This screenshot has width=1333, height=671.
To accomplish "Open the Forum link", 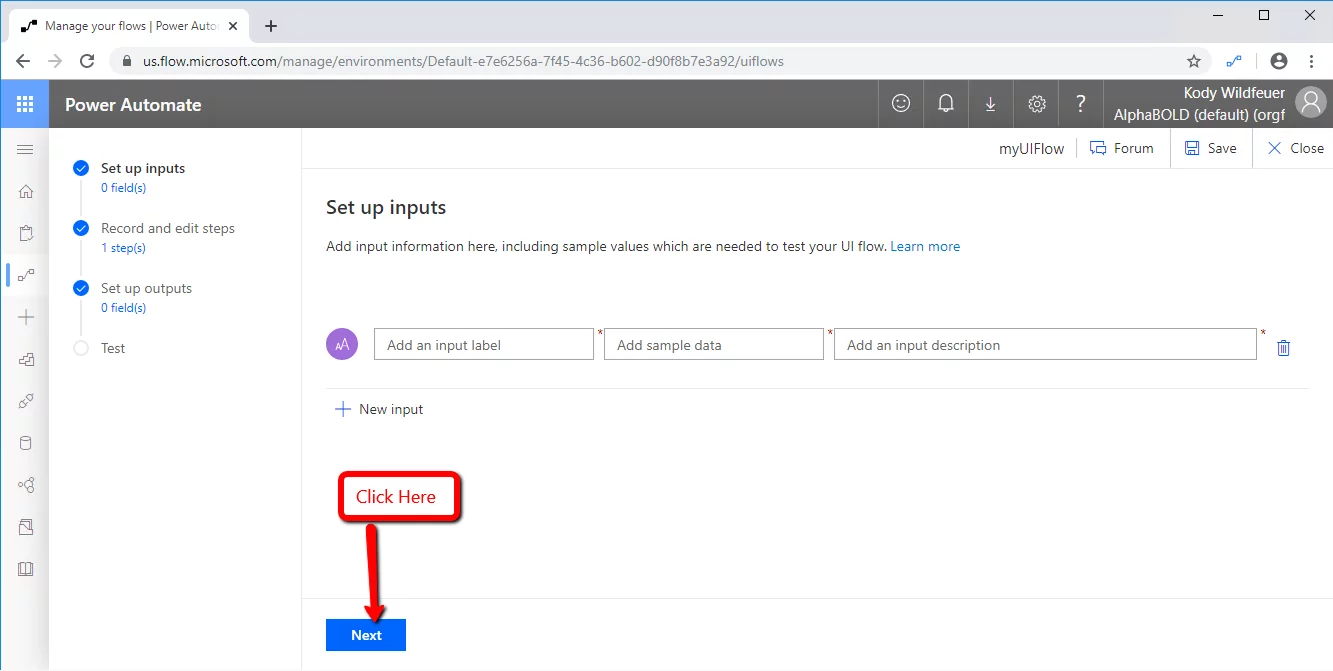I will [1121, 148].
